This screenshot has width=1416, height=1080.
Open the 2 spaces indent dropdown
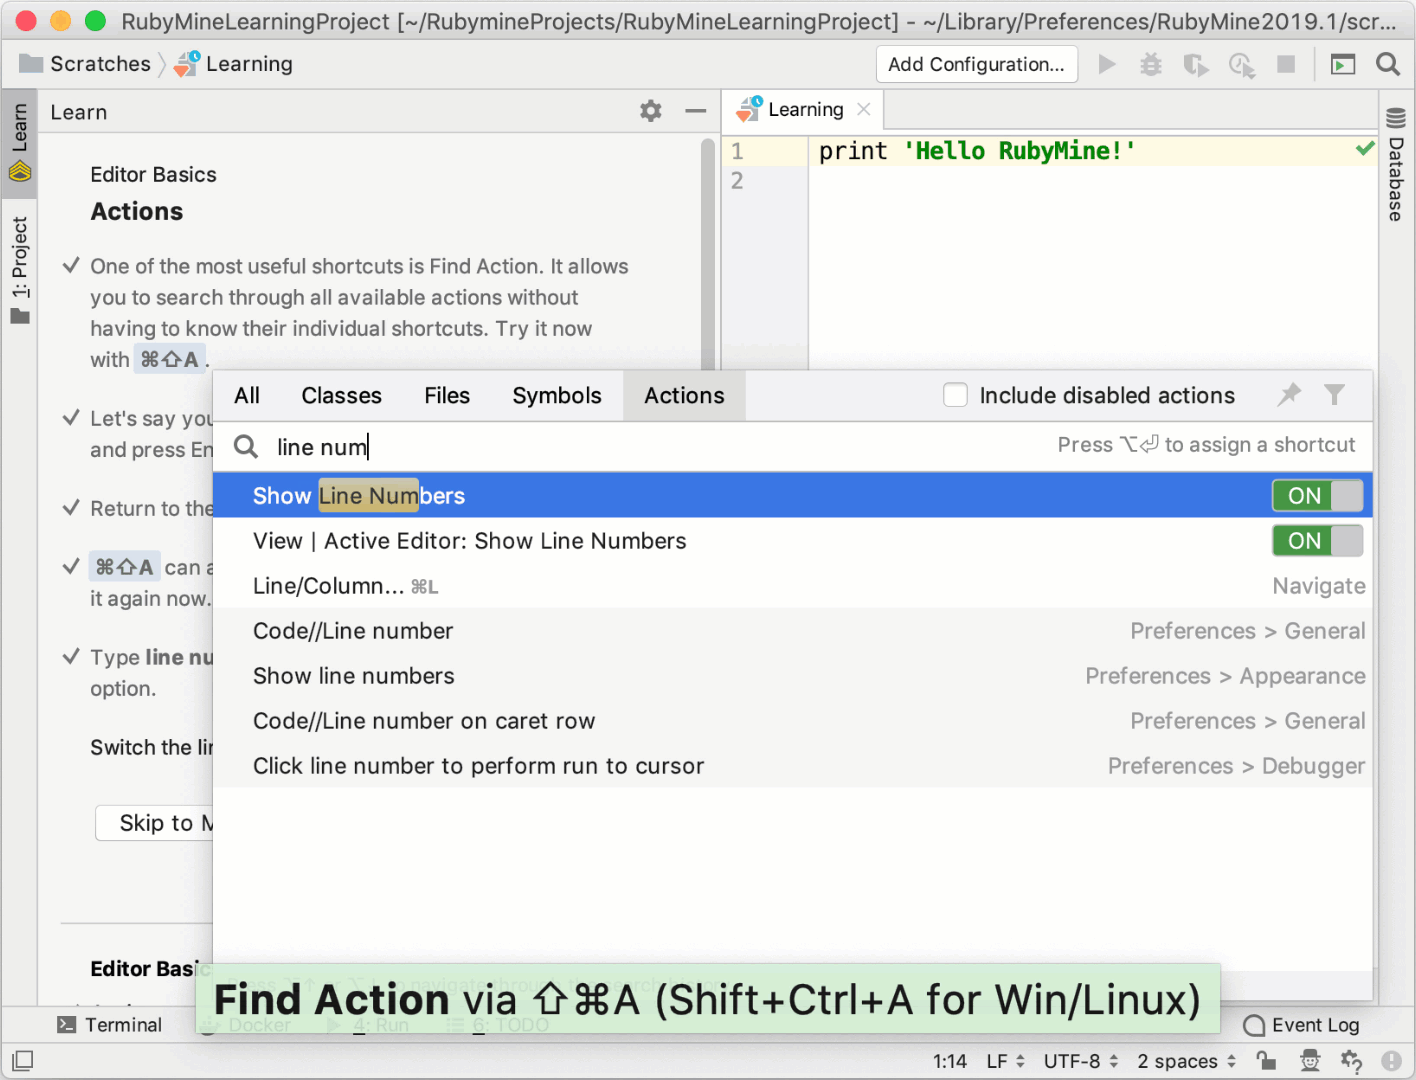click(x=1187, y=1061)
